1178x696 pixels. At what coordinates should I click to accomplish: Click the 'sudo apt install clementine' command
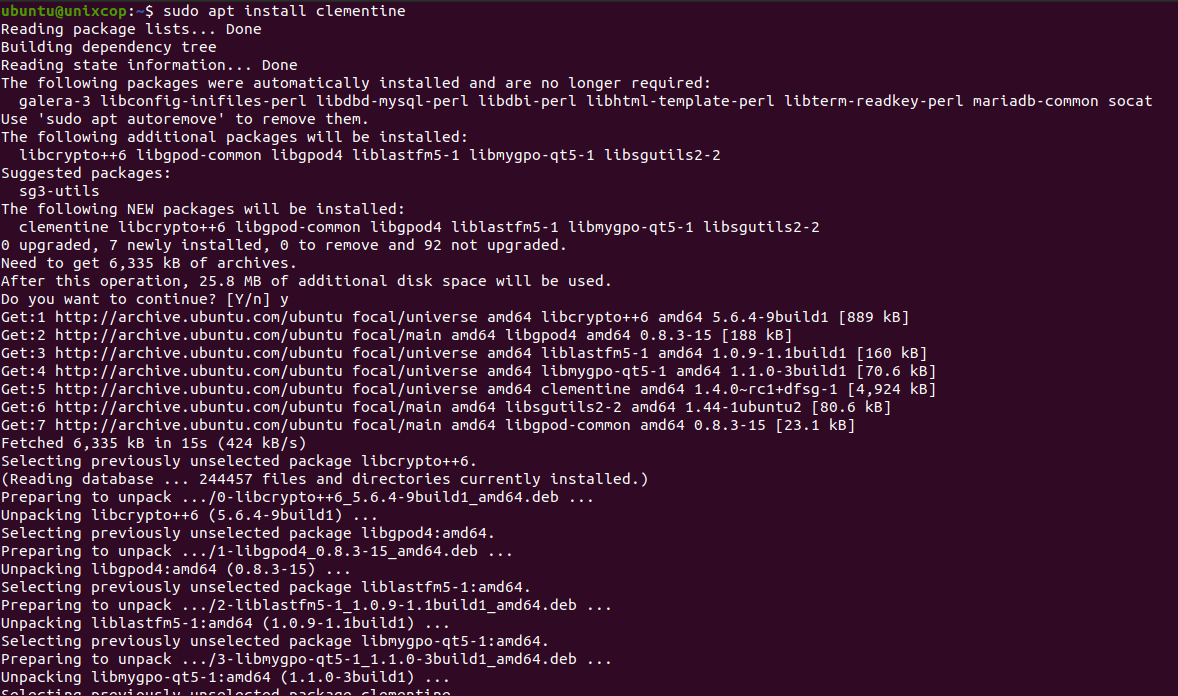(284, 11)
